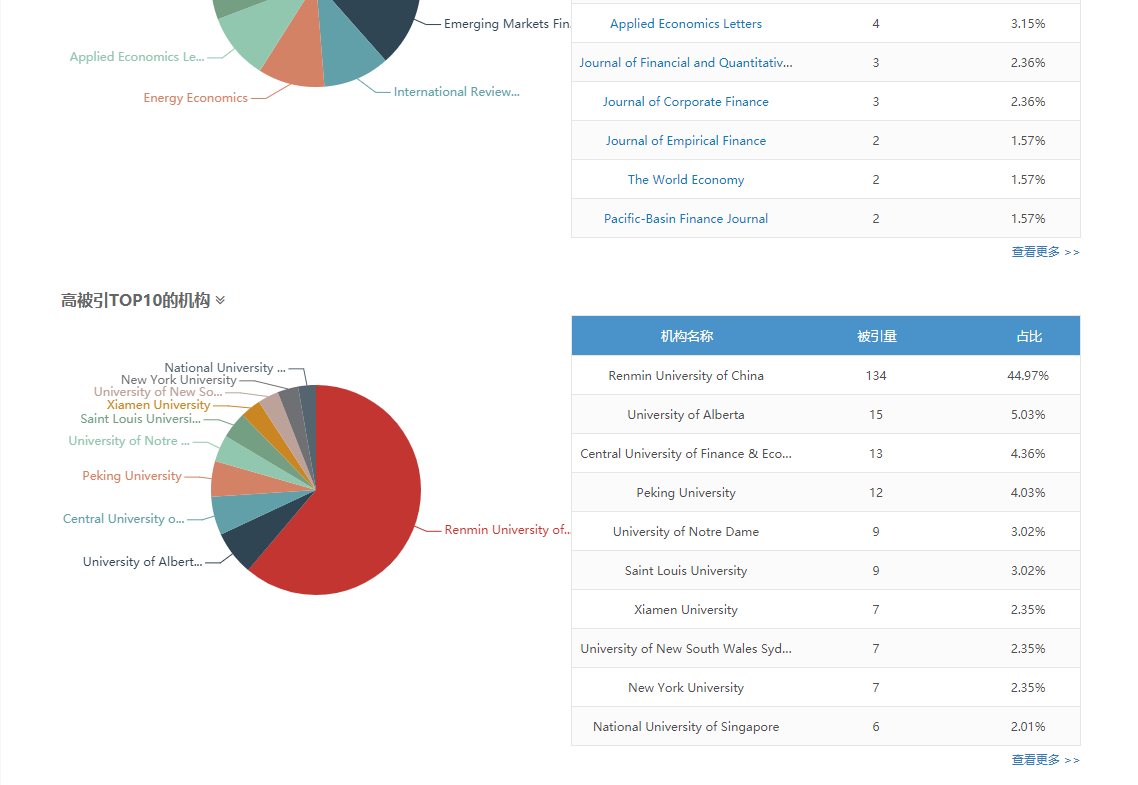Select University of Notre Dame table cell
The height and width of the screenshot is (785, 1138).
click(x=686, y=532)
